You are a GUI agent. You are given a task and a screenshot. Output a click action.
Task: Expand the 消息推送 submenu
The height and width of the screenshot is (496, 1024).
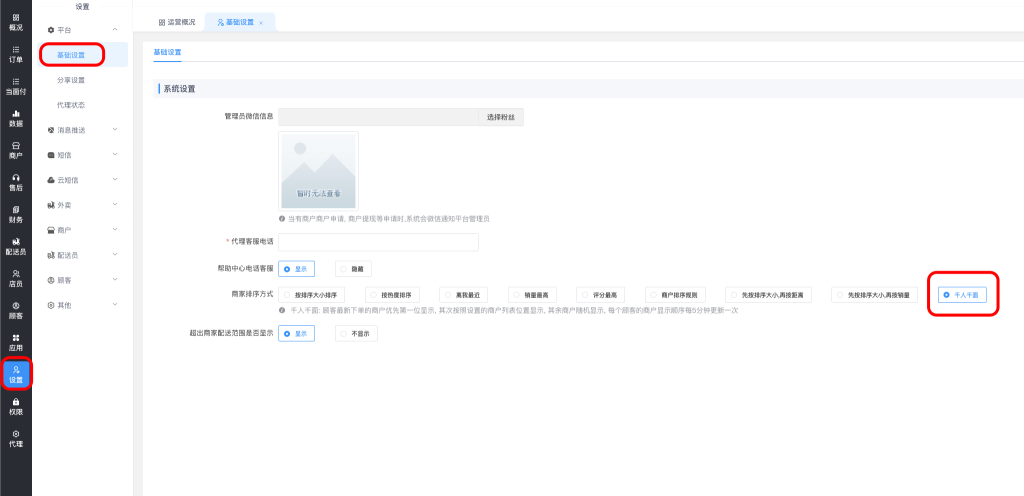[x=84, y=130]
